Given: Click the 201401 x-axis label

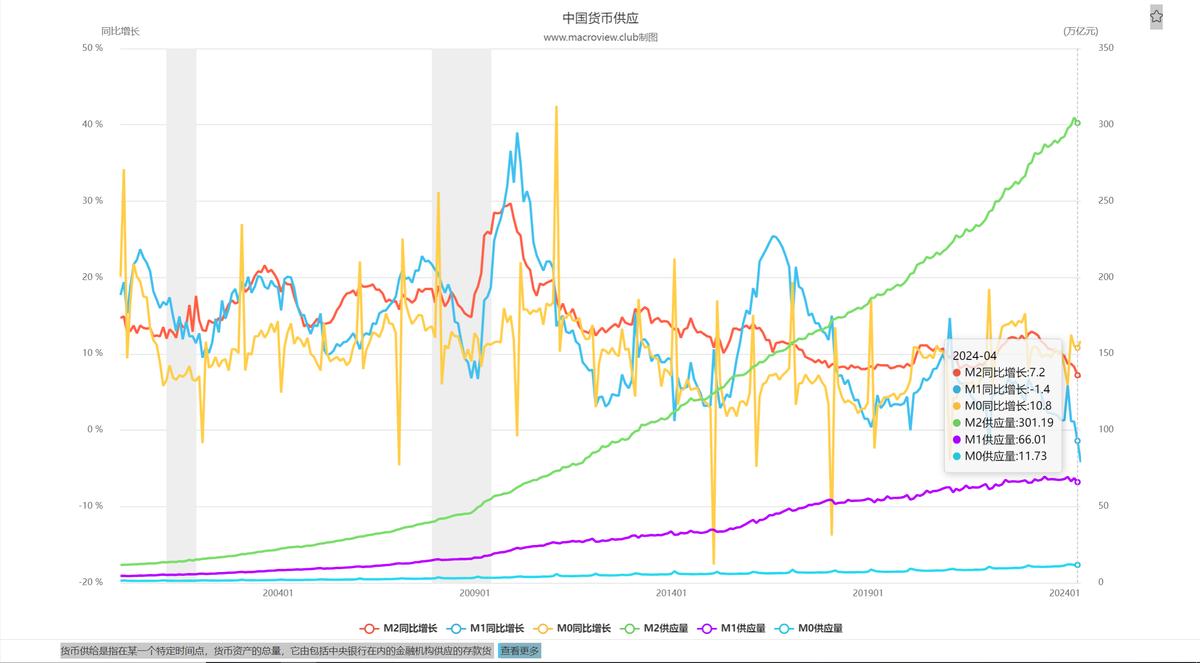Looking at the screenshot, I should coord(671,593).
